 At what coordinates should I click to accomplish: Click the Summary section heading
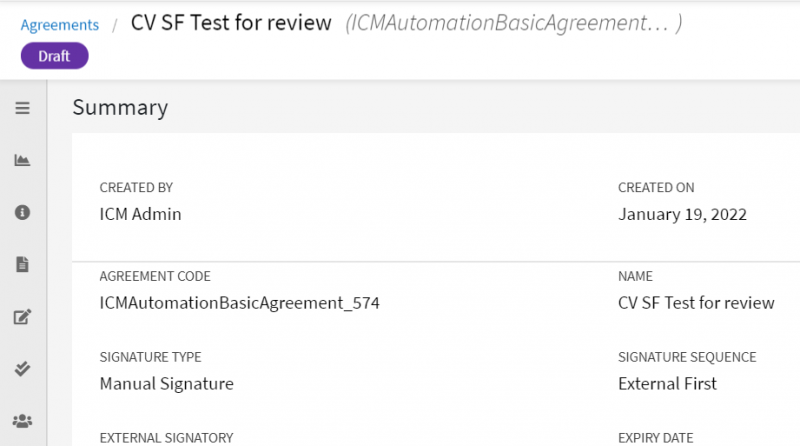tap(120, 108)
